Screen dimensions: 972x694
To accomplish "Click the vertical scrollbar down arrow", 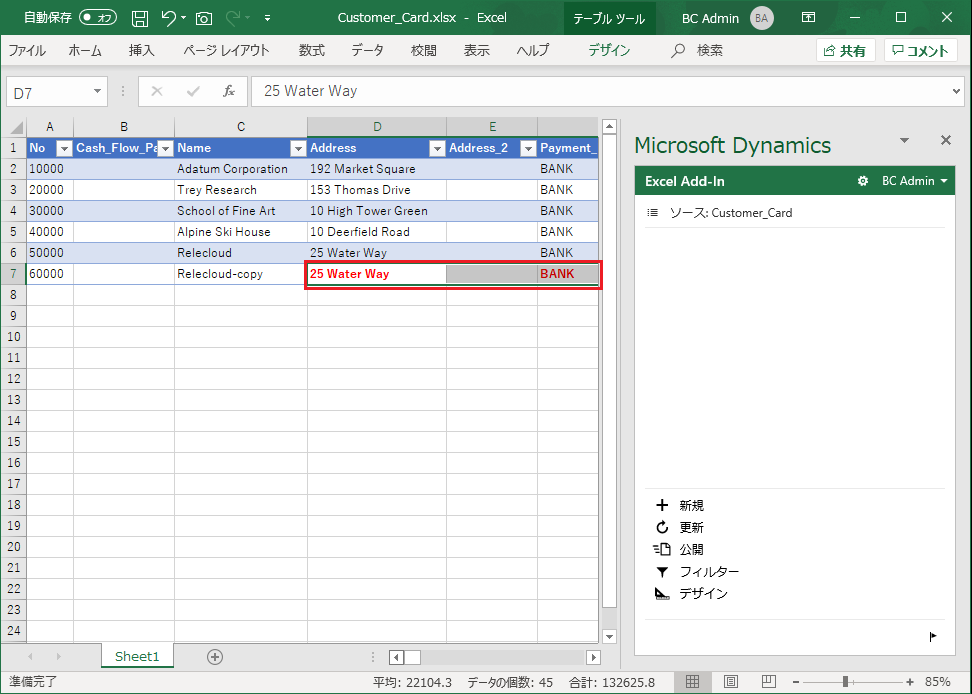I will 609,636.
